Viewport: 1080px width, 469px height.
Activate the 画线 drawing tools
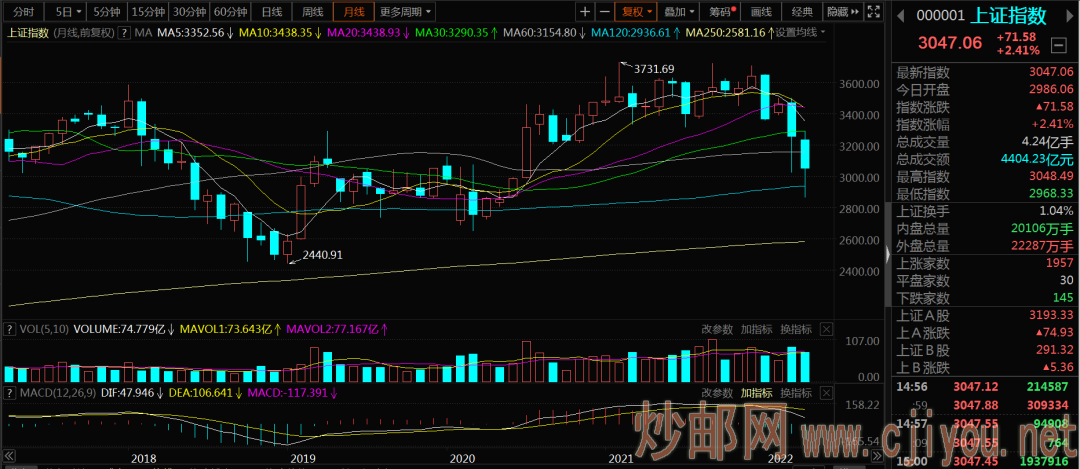(761, 12)
